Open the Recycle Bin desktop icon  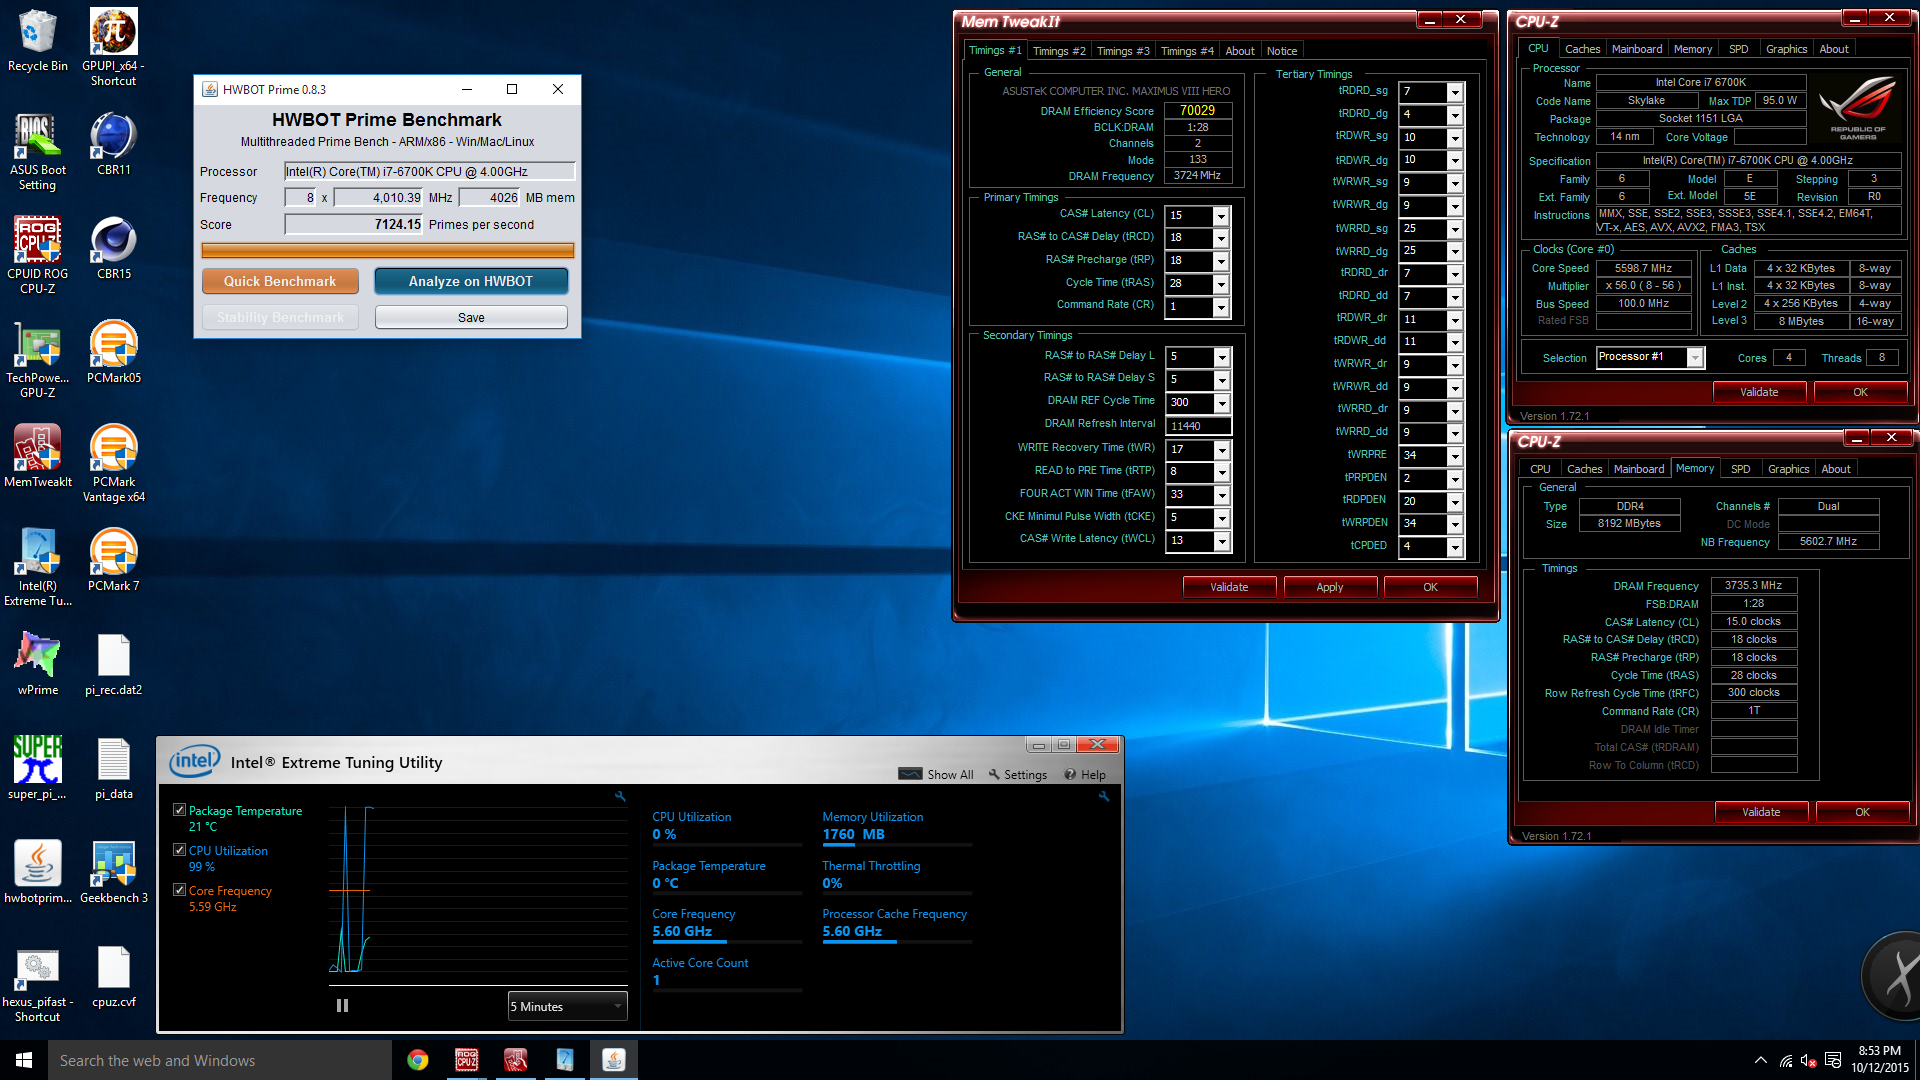click(37, 41)
